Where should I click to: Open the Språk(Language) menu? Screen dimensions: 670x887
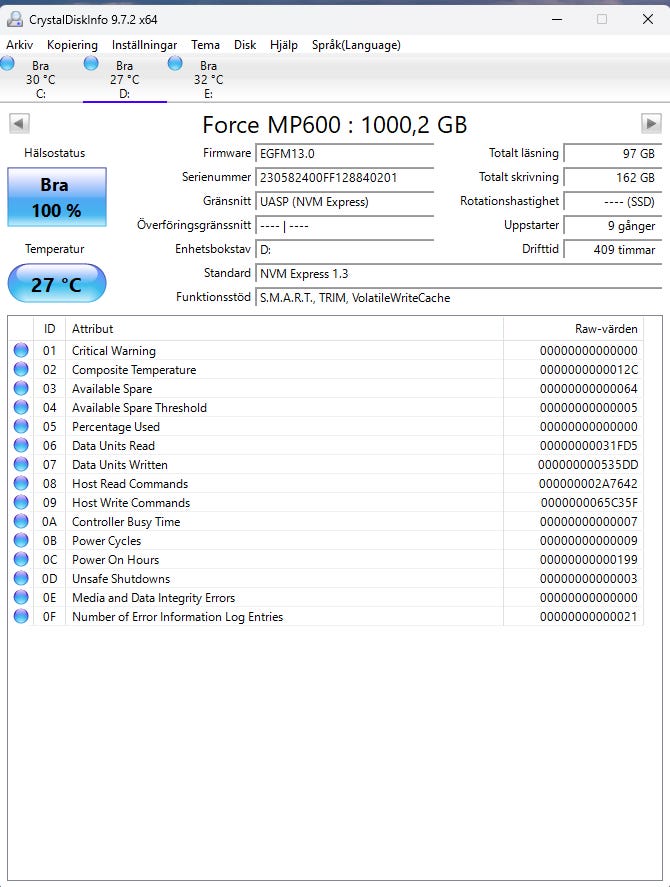(x=356, y=45)
